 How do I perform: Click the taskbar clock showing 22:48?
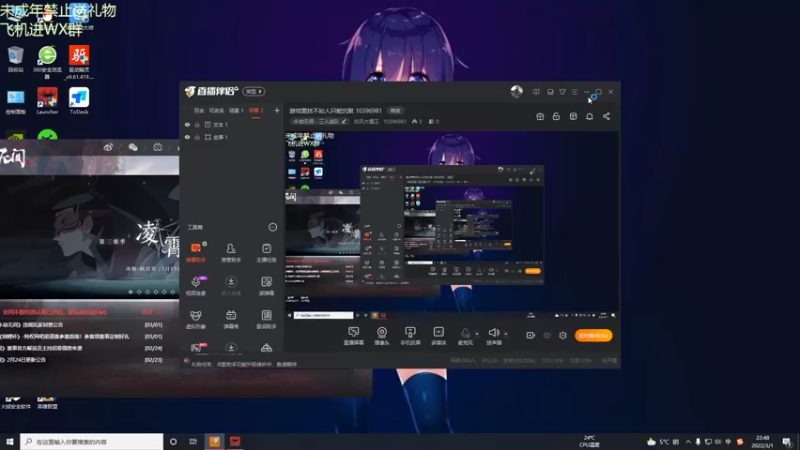point(762,441)
